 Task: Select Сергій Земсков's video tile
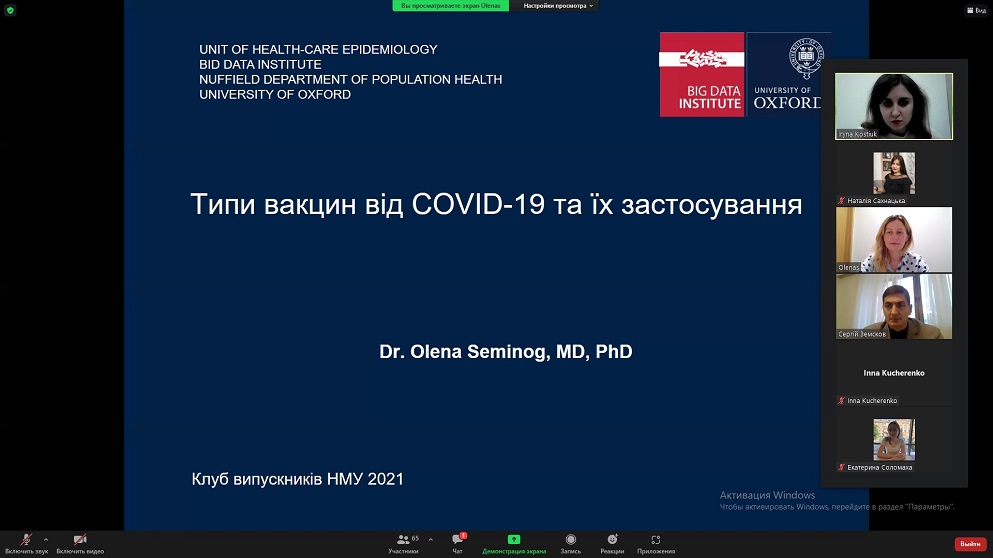pyautogui.click(x=893, y=307)
